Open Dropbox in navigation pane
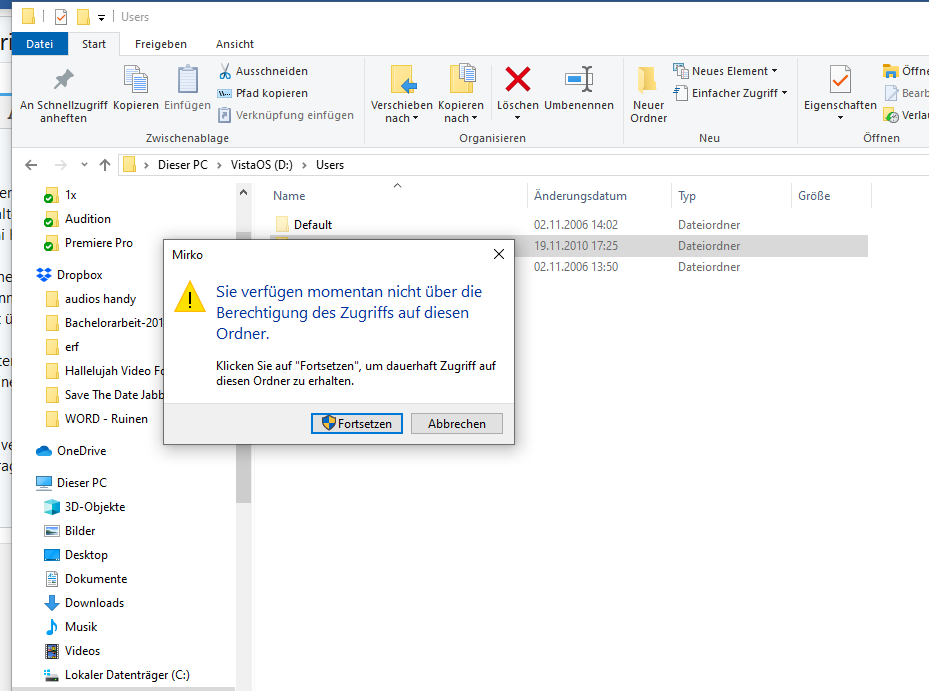The height and width of the screenshot is (691, 929). click(x=79, y=275)
